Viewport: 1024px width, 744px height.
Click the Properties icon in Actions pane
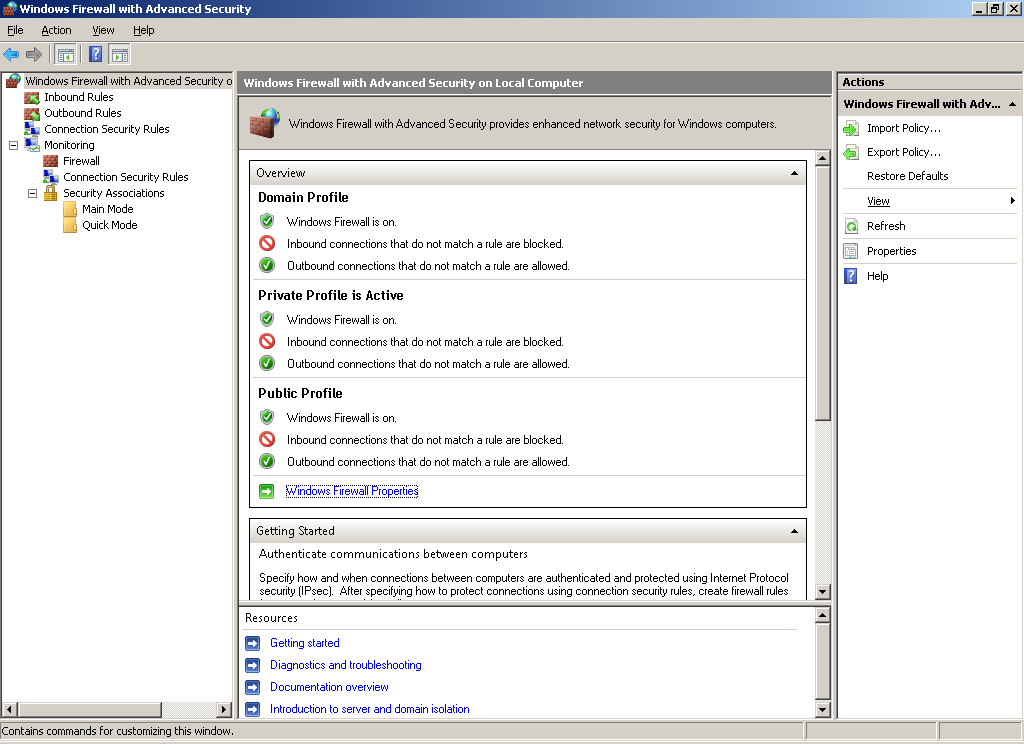click(851, 251)
